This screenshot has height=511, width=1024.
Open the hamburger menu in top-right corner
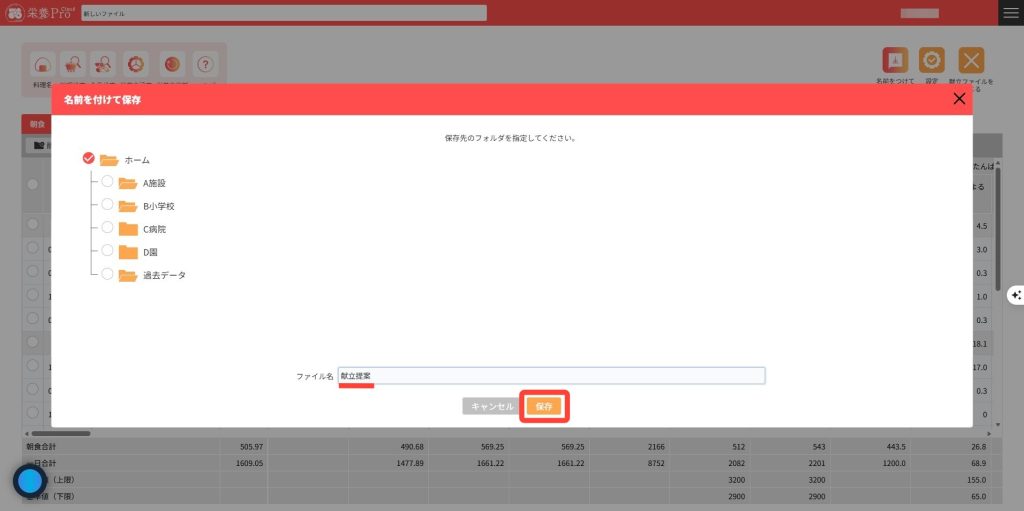click(1011, 12)
